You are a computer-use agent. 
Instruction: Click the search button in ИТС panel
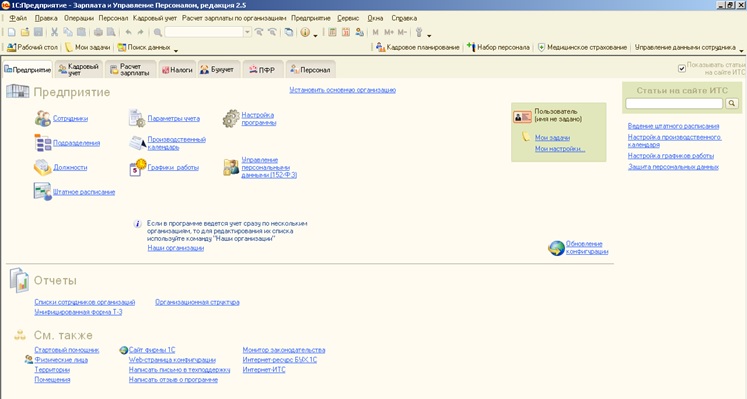[732, 103]
